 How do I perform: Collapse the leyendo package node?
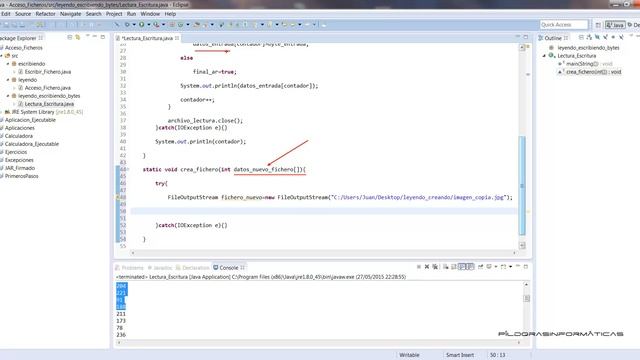click(x=8, y=80)
